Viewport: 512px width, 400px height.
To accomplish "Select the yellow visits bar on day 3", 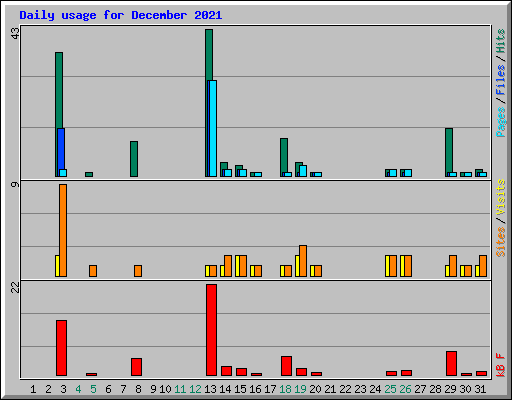I will 57,266.
